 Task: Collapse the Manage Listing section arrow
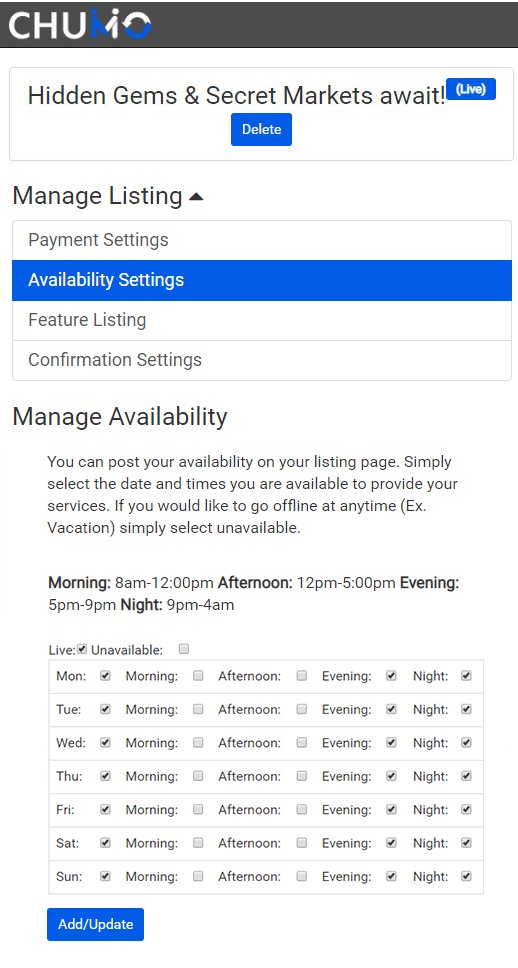click(x=196, y=197)
